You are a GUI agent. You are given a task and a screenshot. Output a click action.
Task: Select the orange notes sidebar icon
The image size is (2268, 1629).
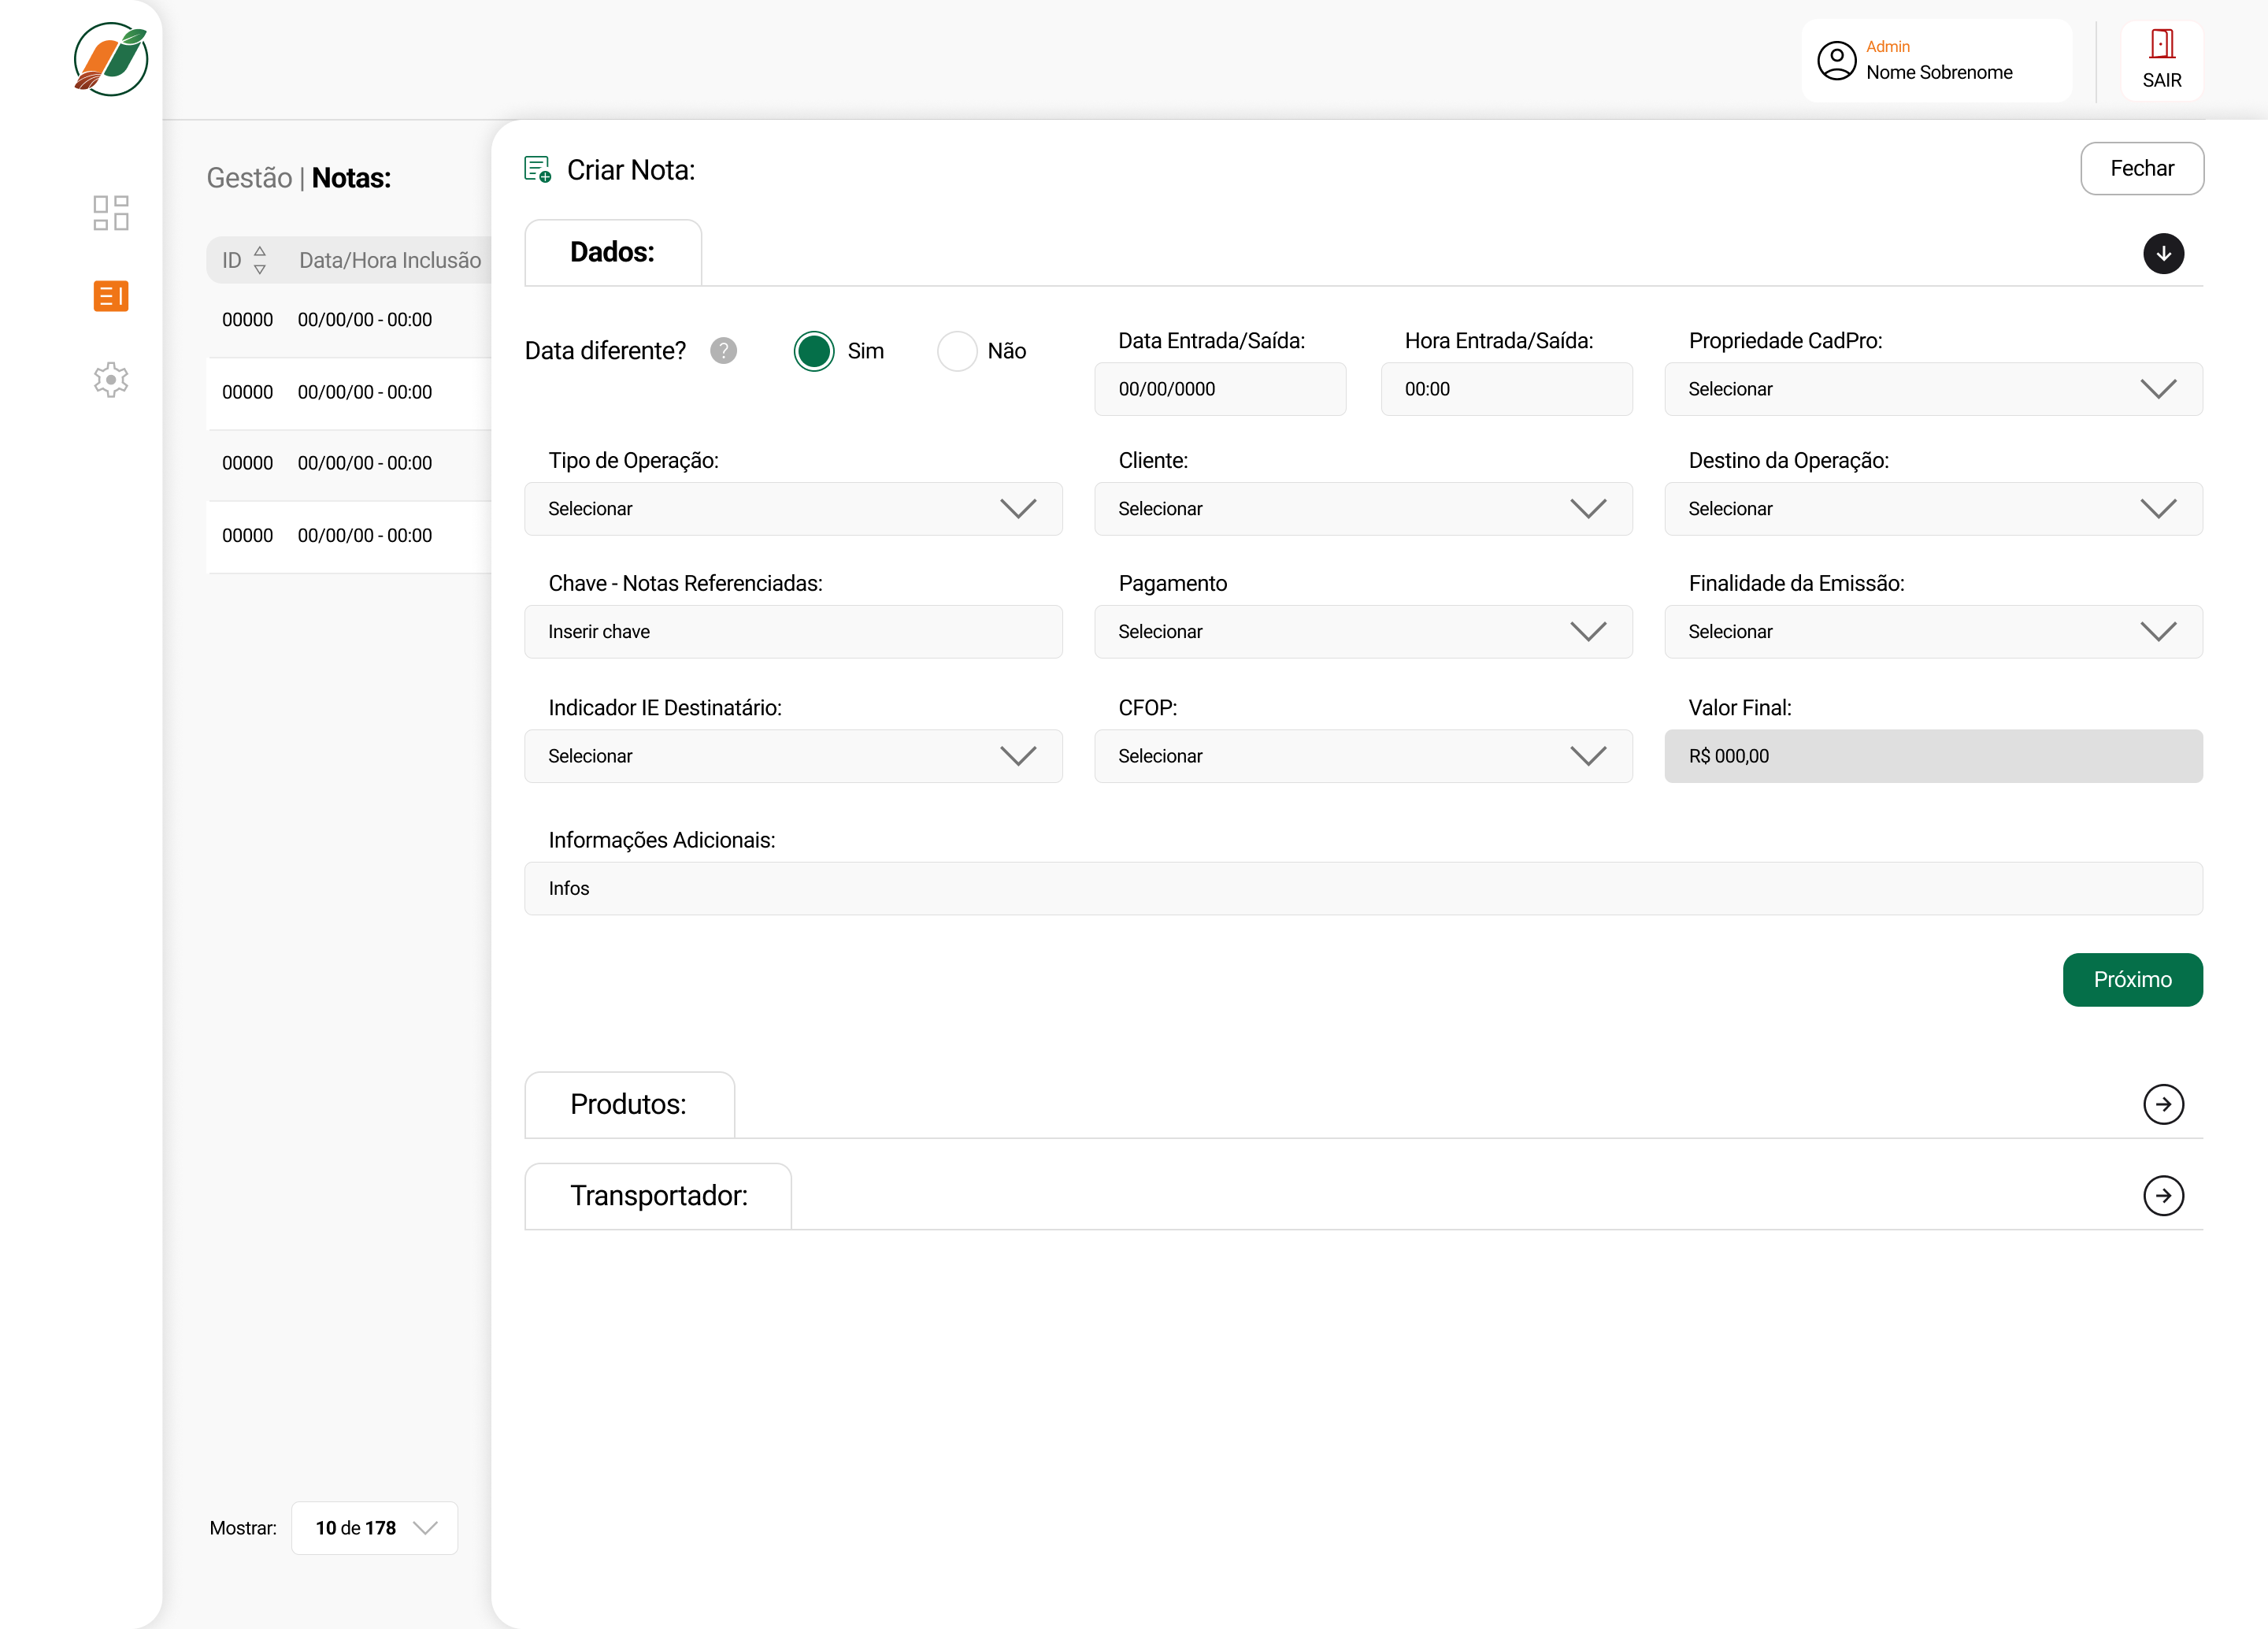click(x=111, y=296)
